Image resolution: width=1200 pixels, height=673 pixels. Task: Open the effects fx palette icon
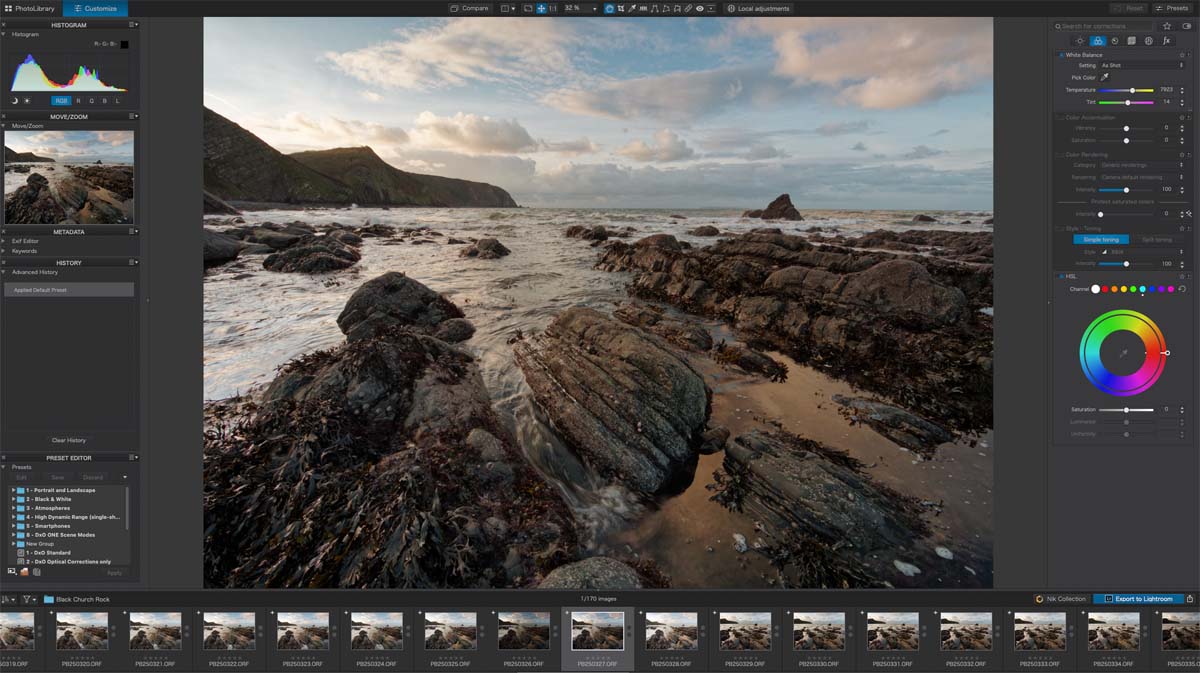(1166, 41)
